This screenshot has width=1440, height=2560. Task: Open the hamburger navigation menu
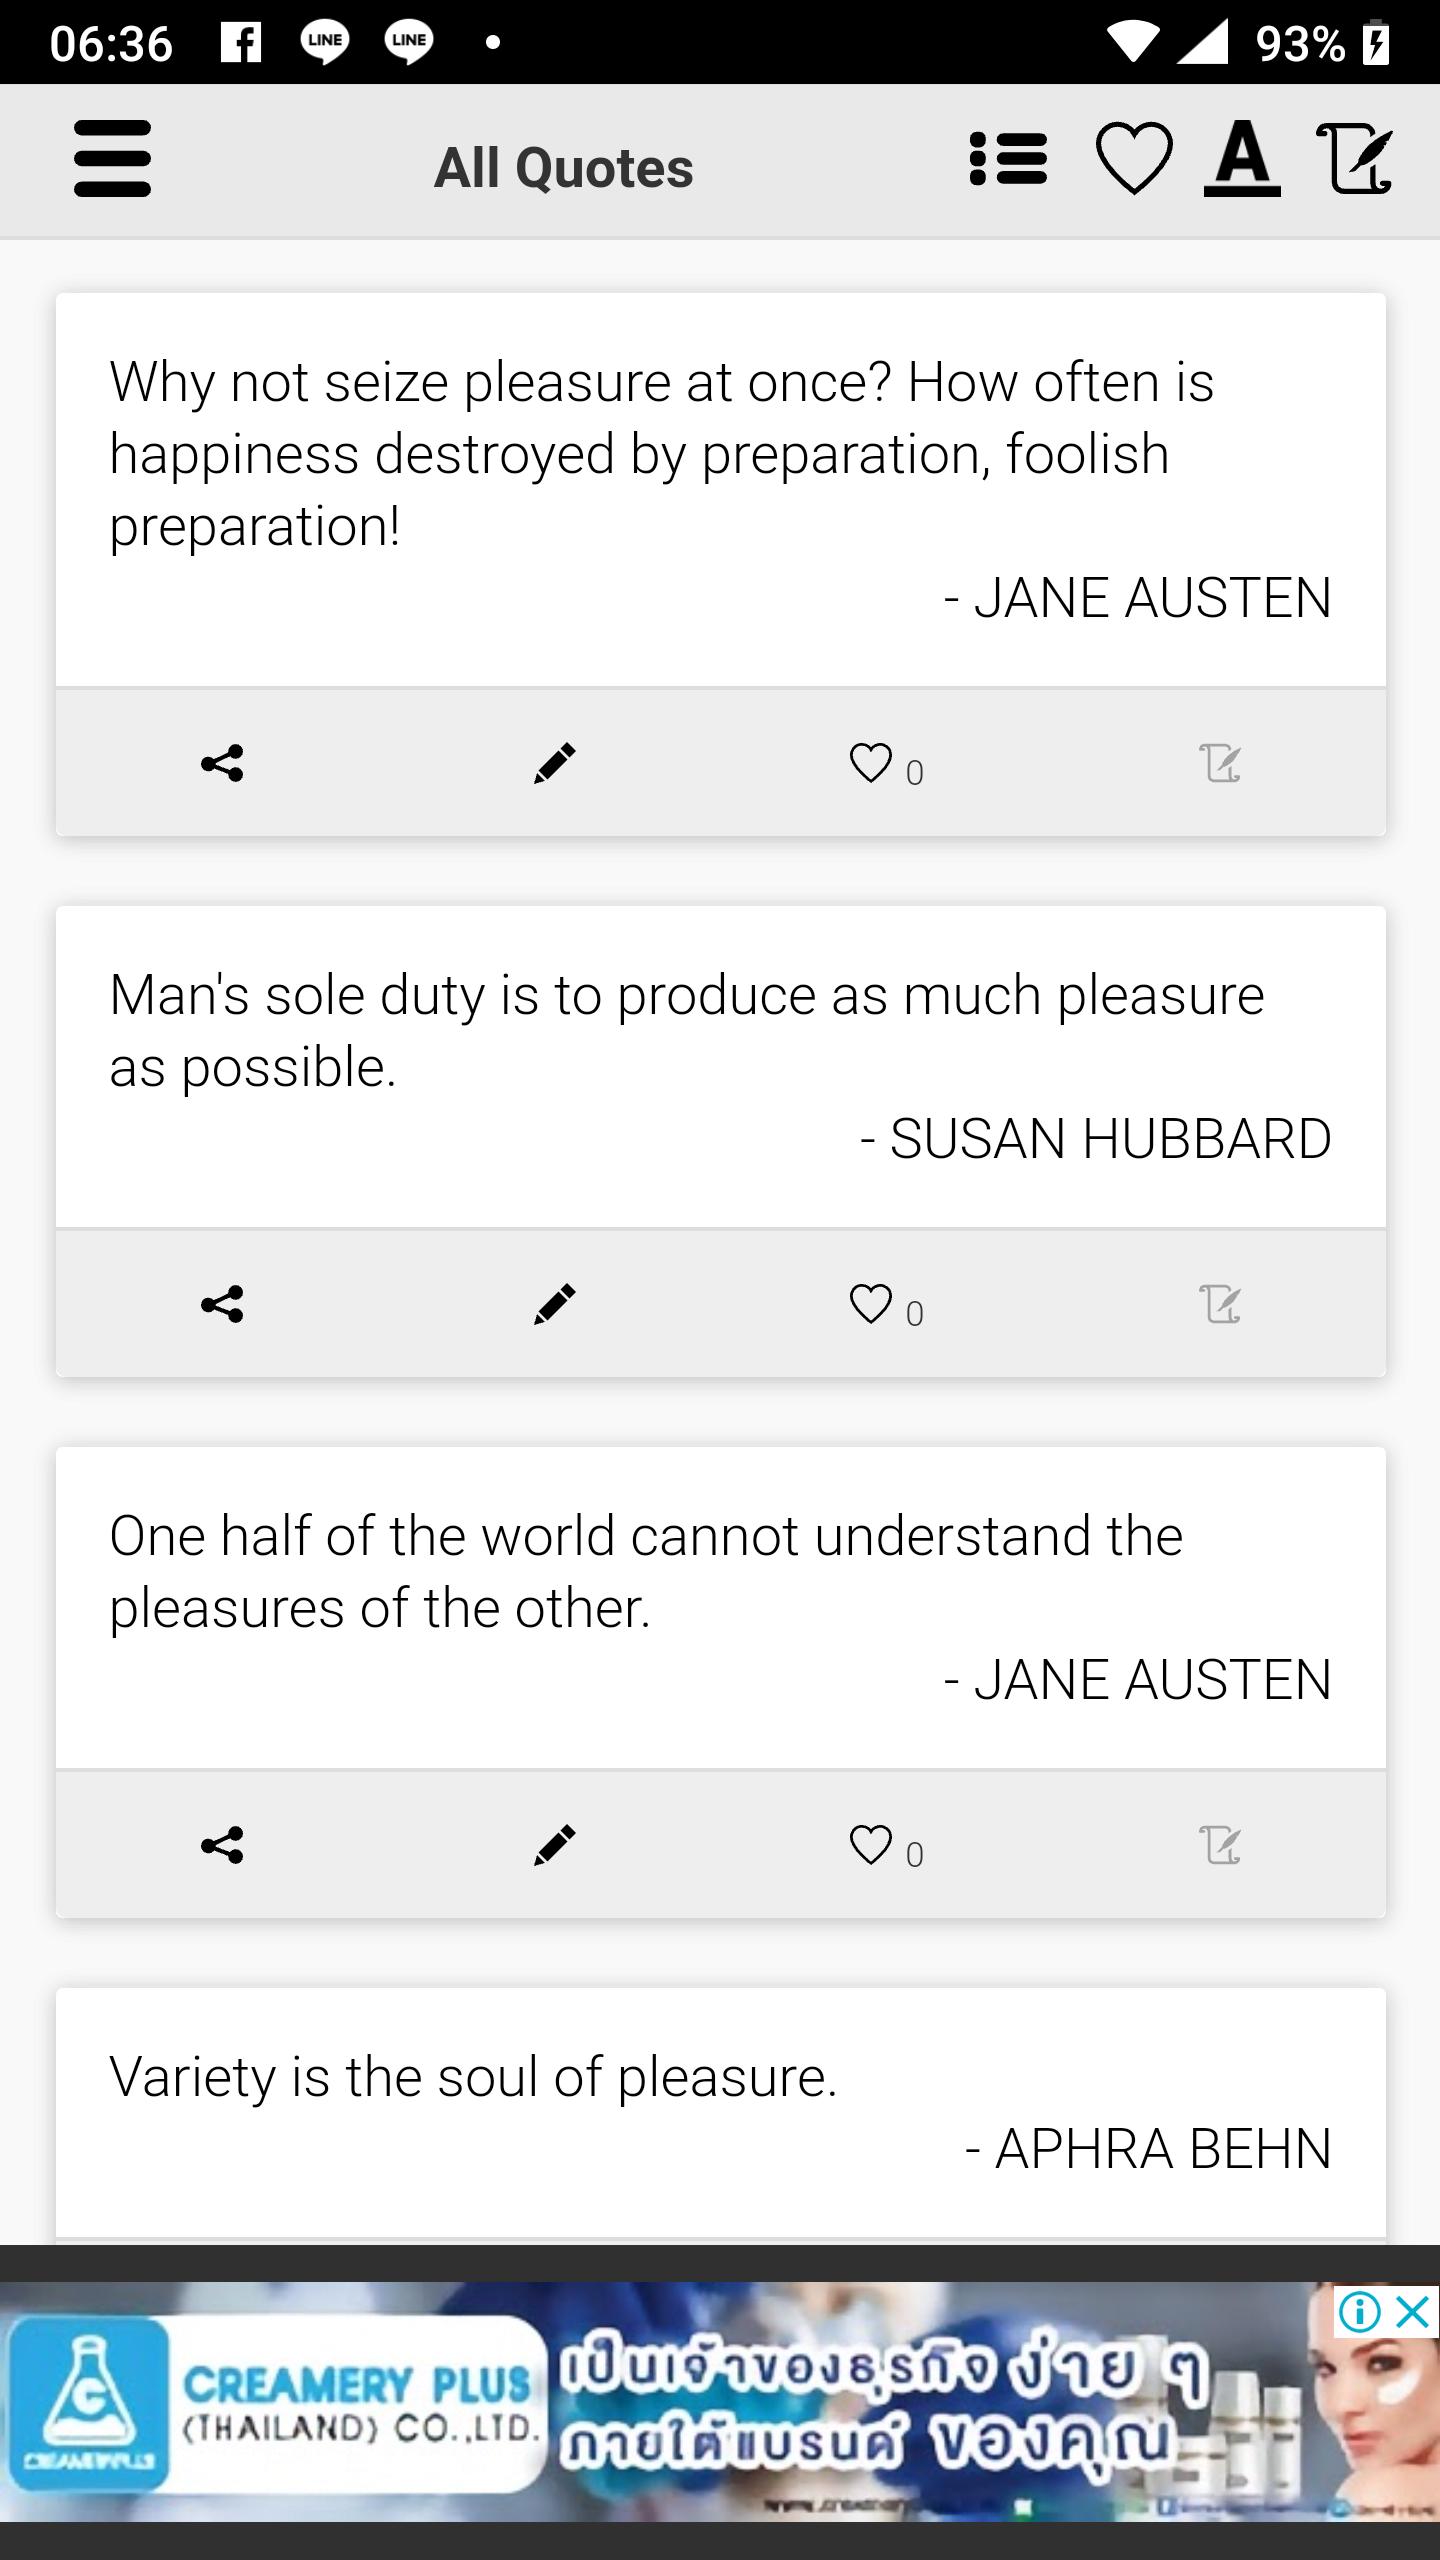tap(112, 159)
